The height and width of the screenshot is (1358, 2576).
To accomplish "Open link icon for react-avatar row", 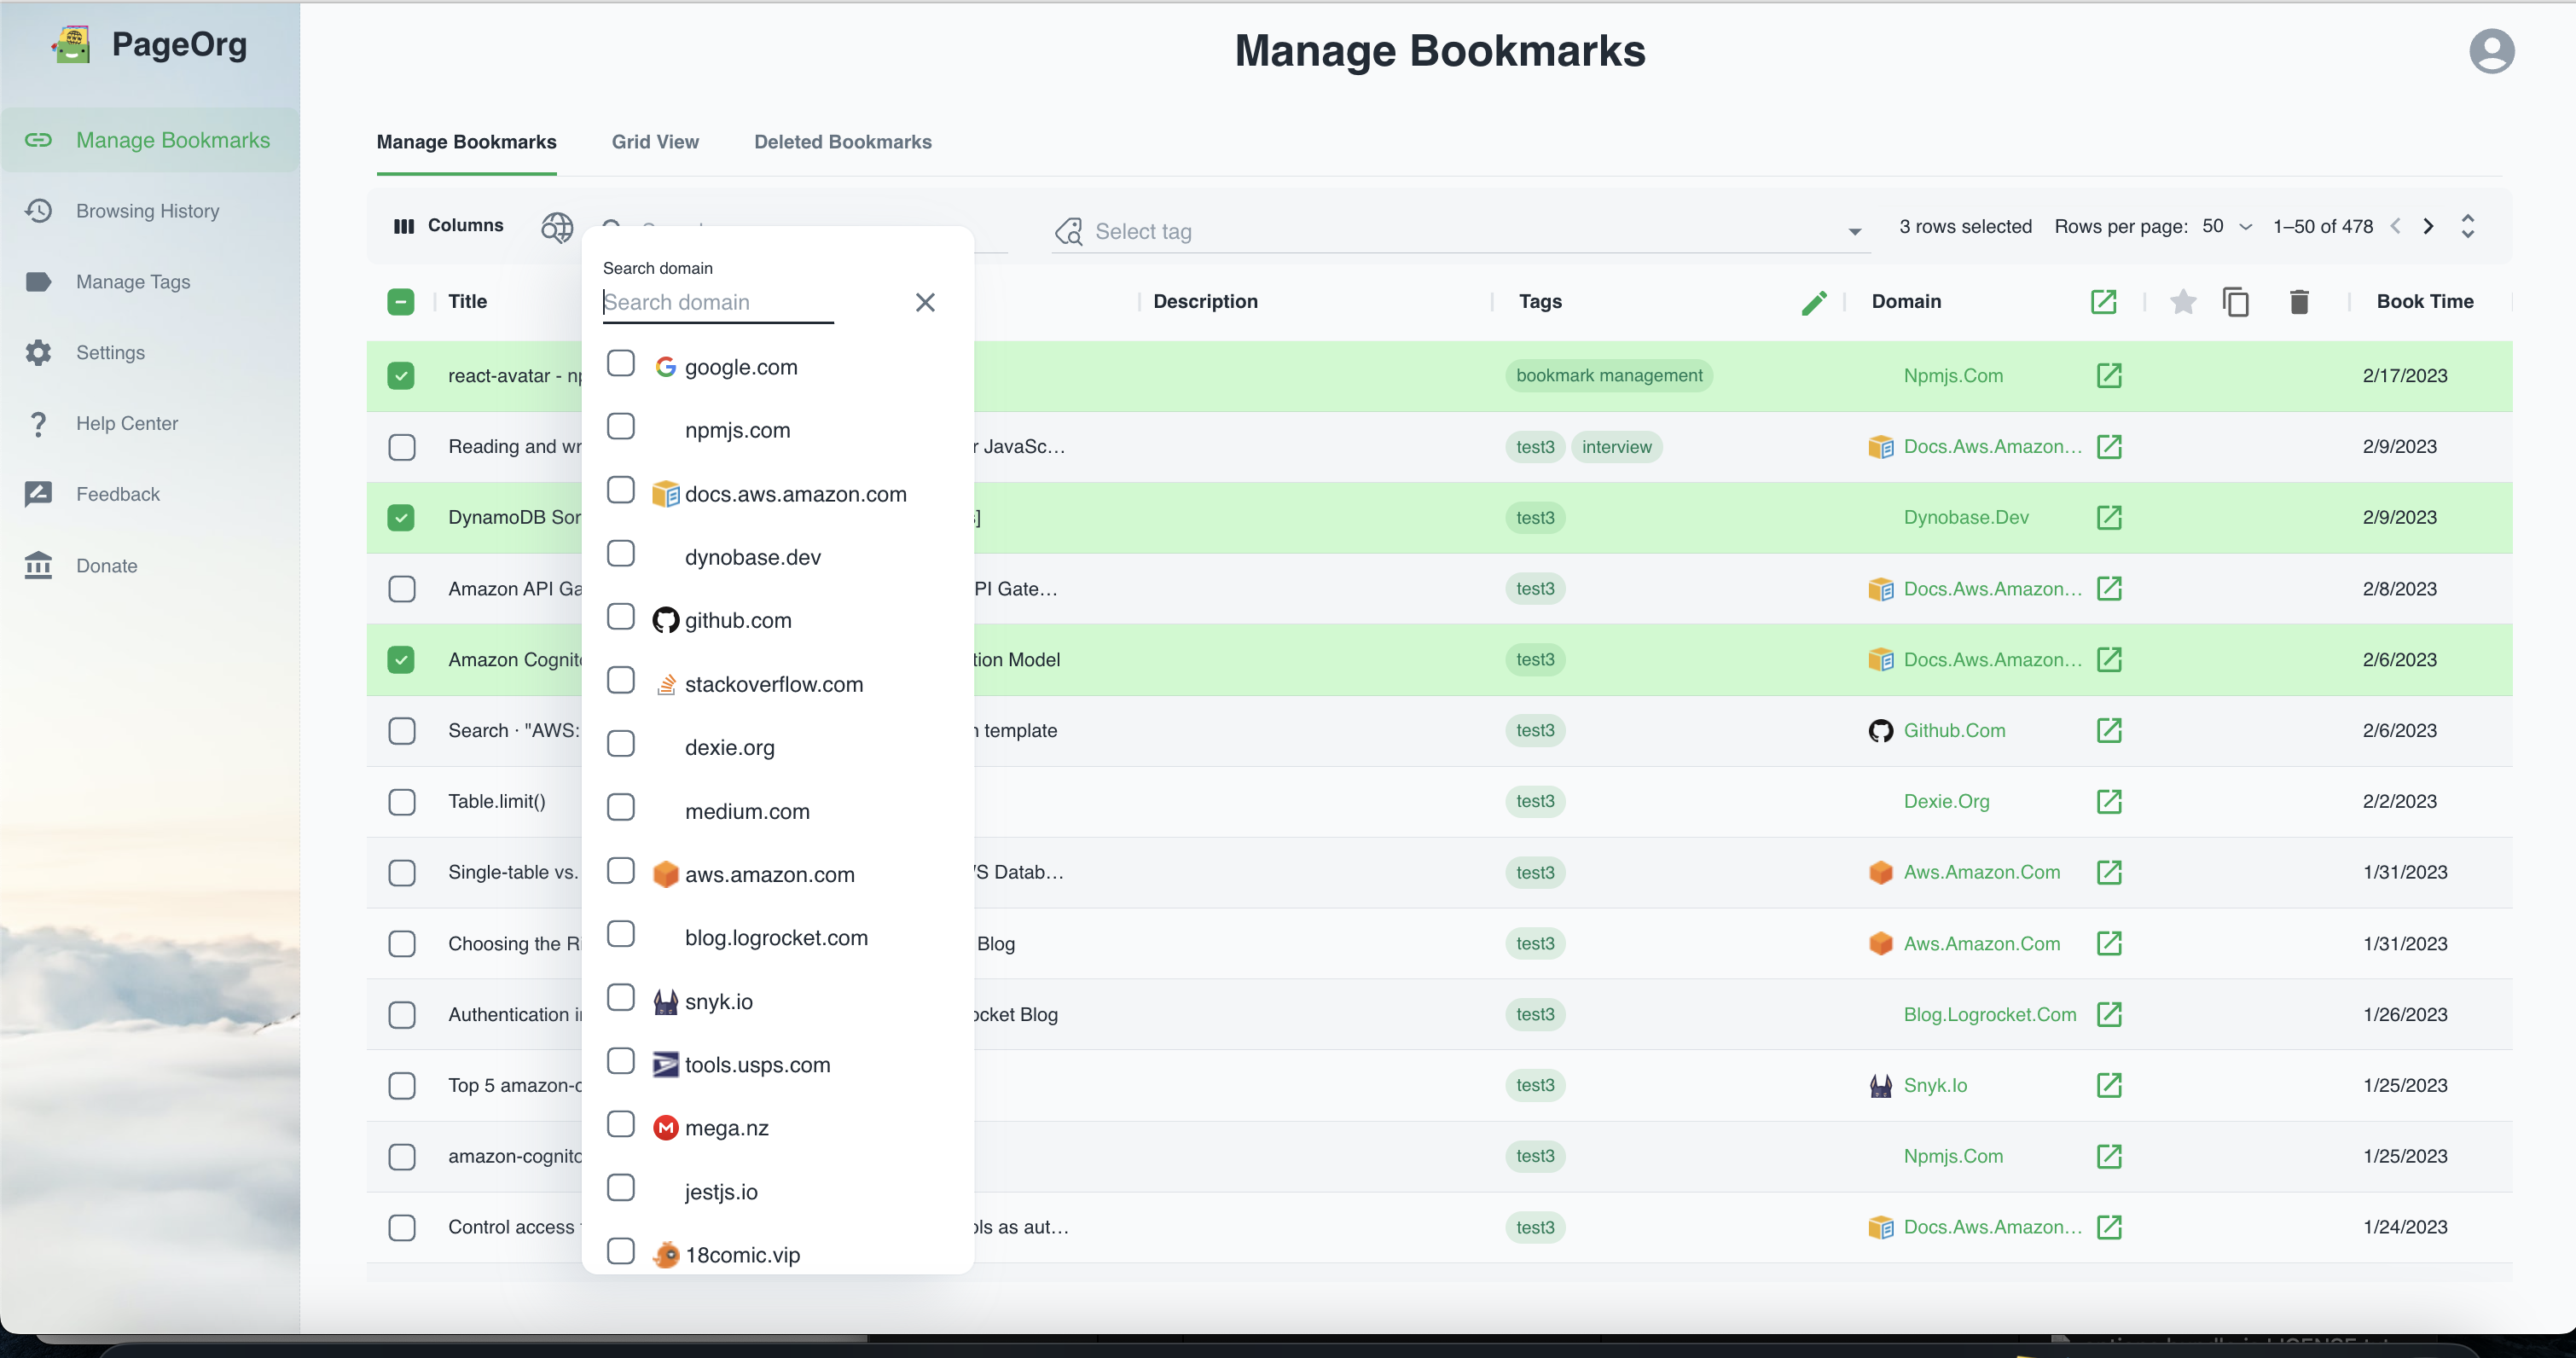I will click(2109, 376).
